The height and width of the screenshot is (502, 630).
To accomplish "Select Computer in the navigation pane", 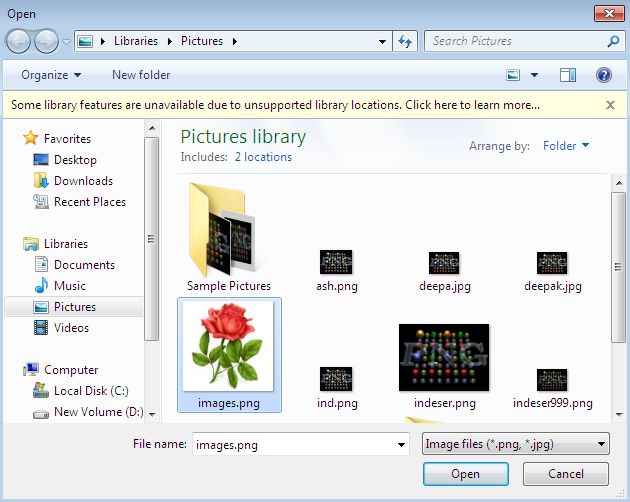I will [61, 370].
